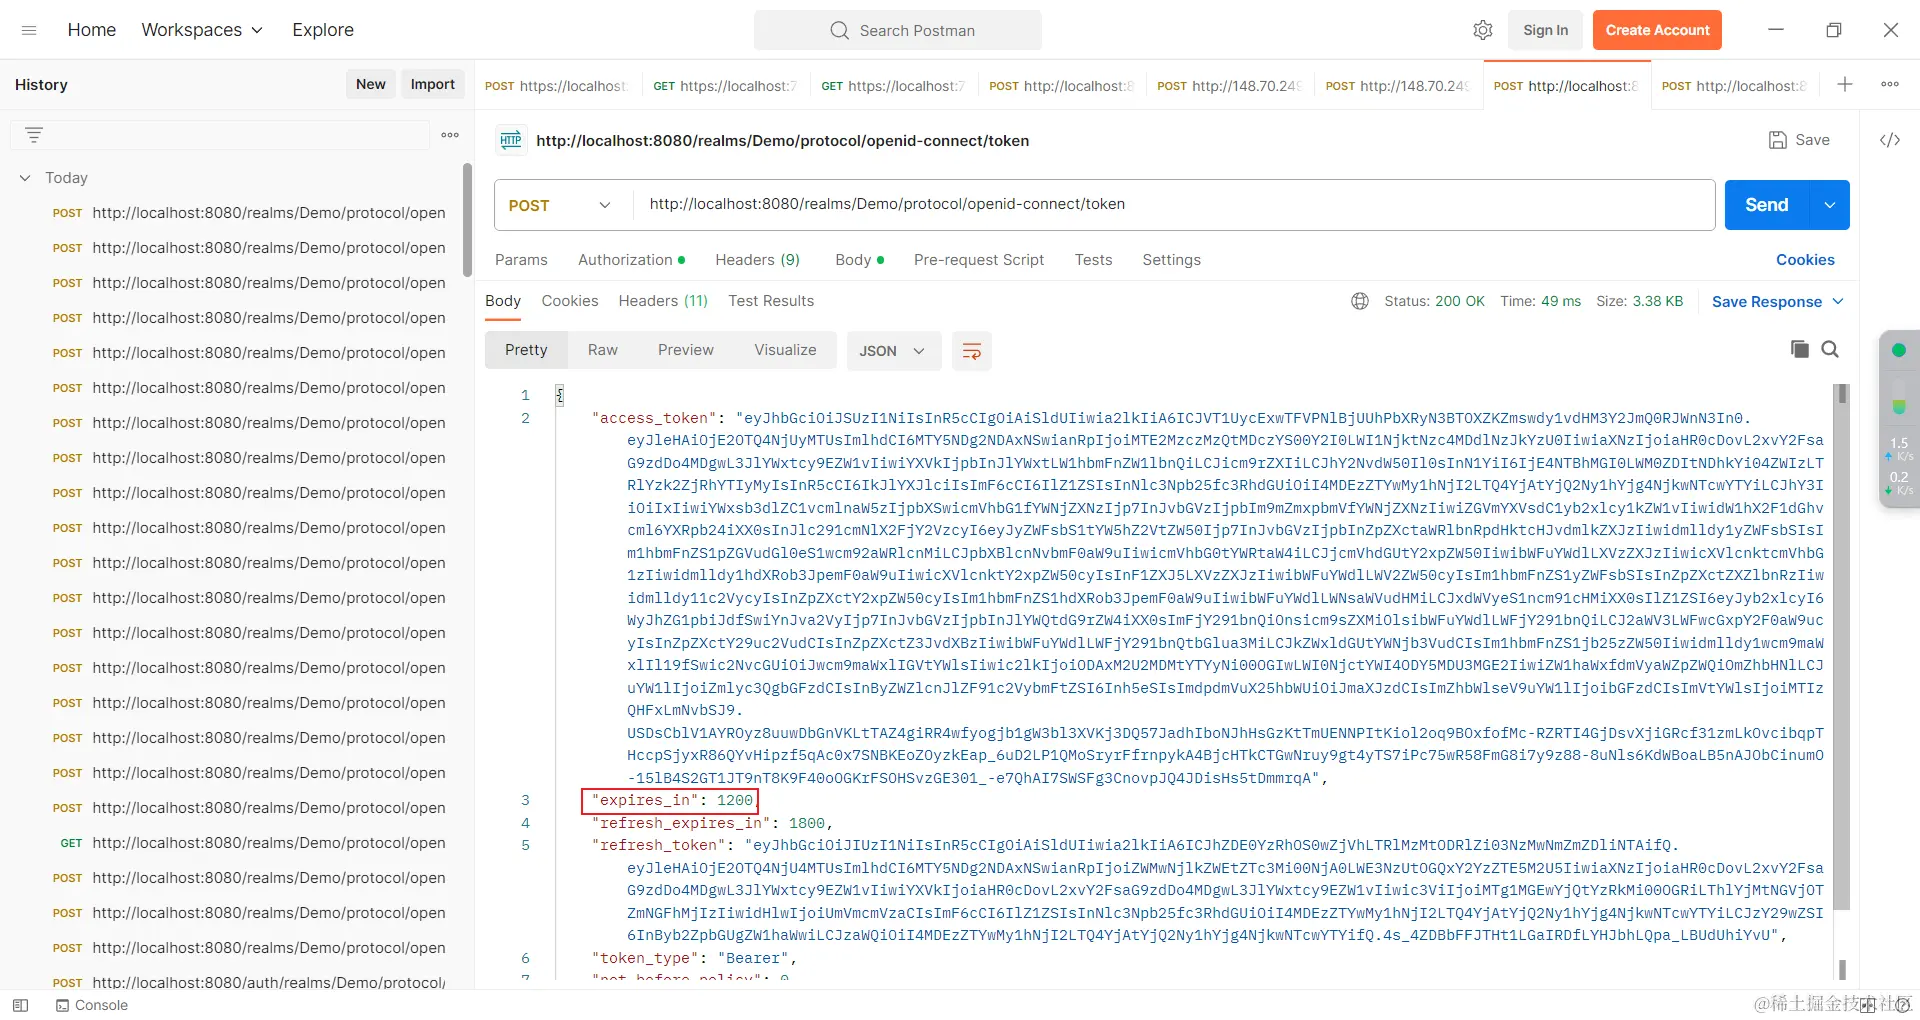The width and height of the screenshot is (1920, 1020).
Task: Click the search magnifier icon
Action: tap(839, 30)
